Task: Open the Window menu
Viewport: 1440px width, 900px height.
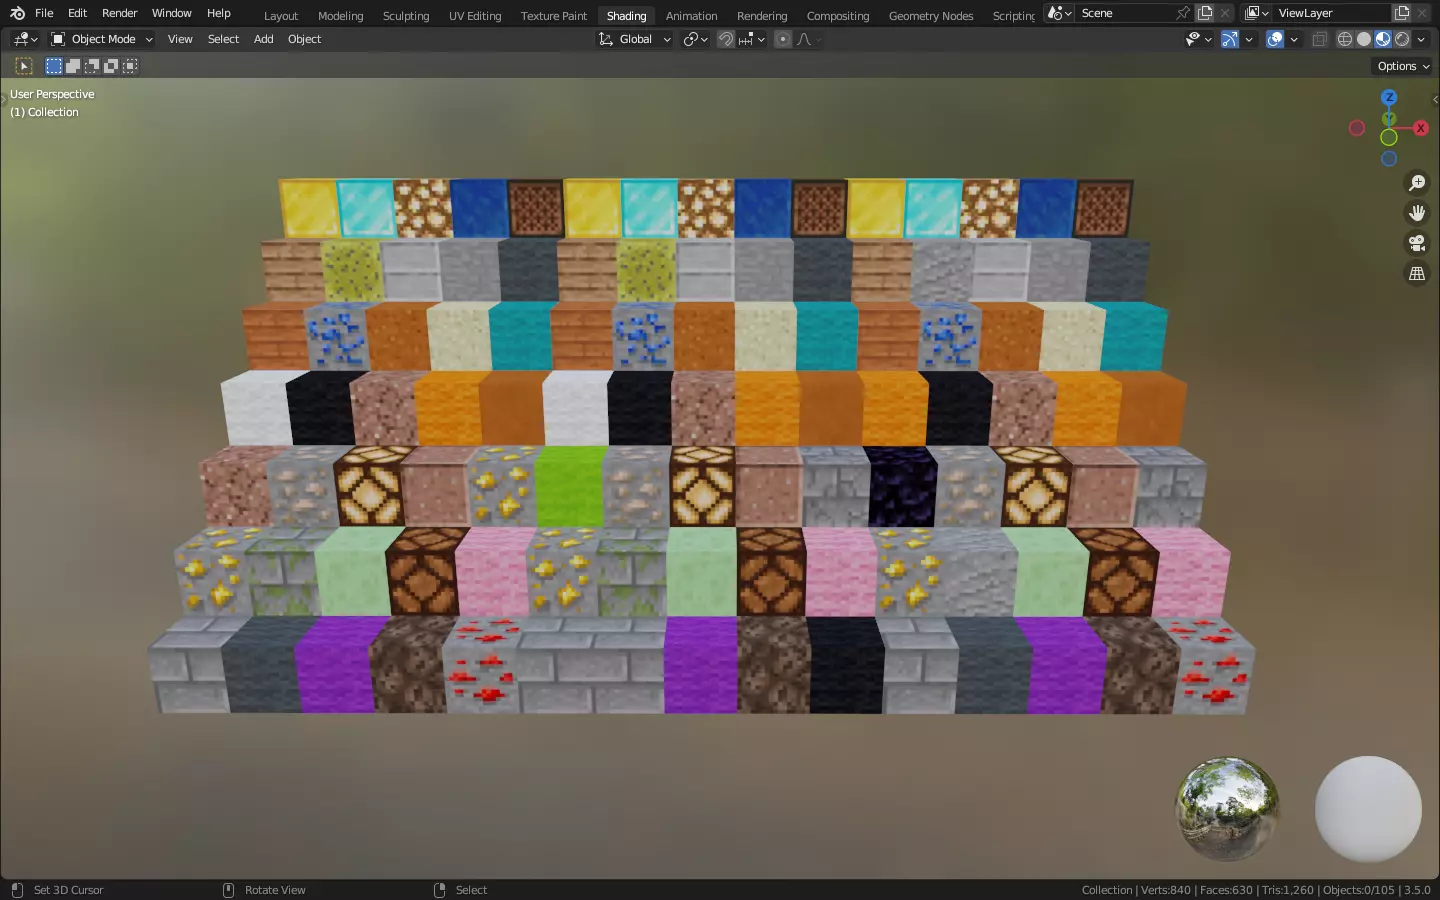Action: [x=171, y=13]
